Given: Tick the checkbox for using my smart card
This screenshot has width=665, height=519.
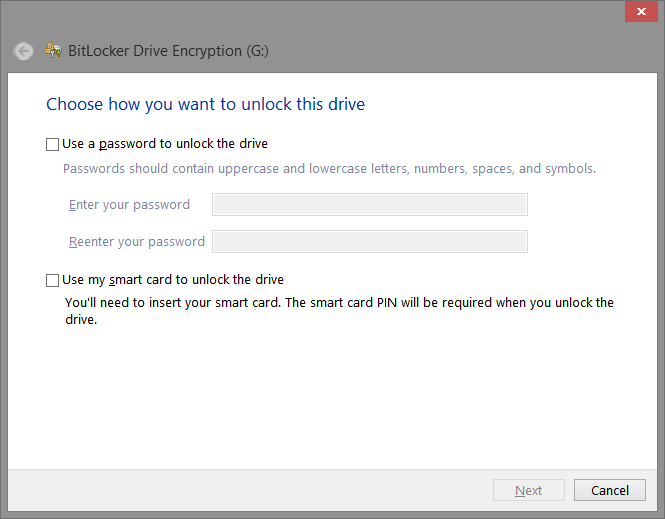Looking at the screenshot, I should coord(53,280).
